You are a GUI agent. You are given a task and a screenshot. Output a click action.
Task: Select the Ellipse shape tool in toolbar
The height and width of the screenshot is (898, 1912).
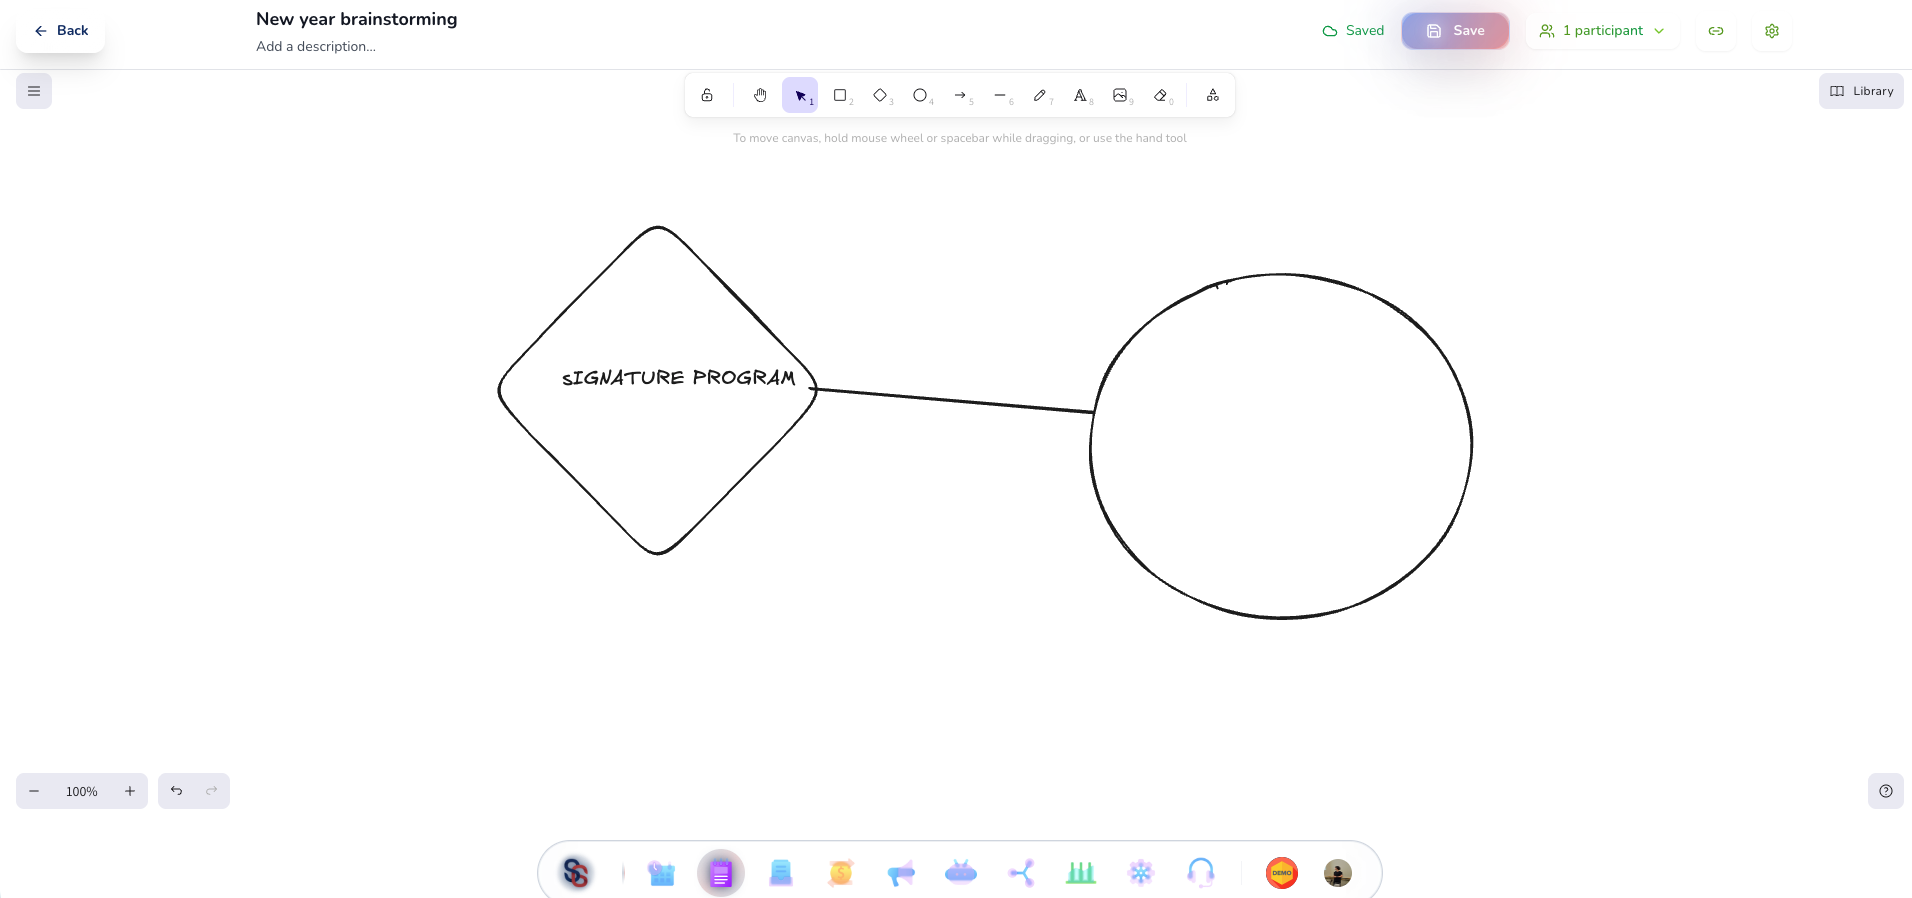point(920,95)
